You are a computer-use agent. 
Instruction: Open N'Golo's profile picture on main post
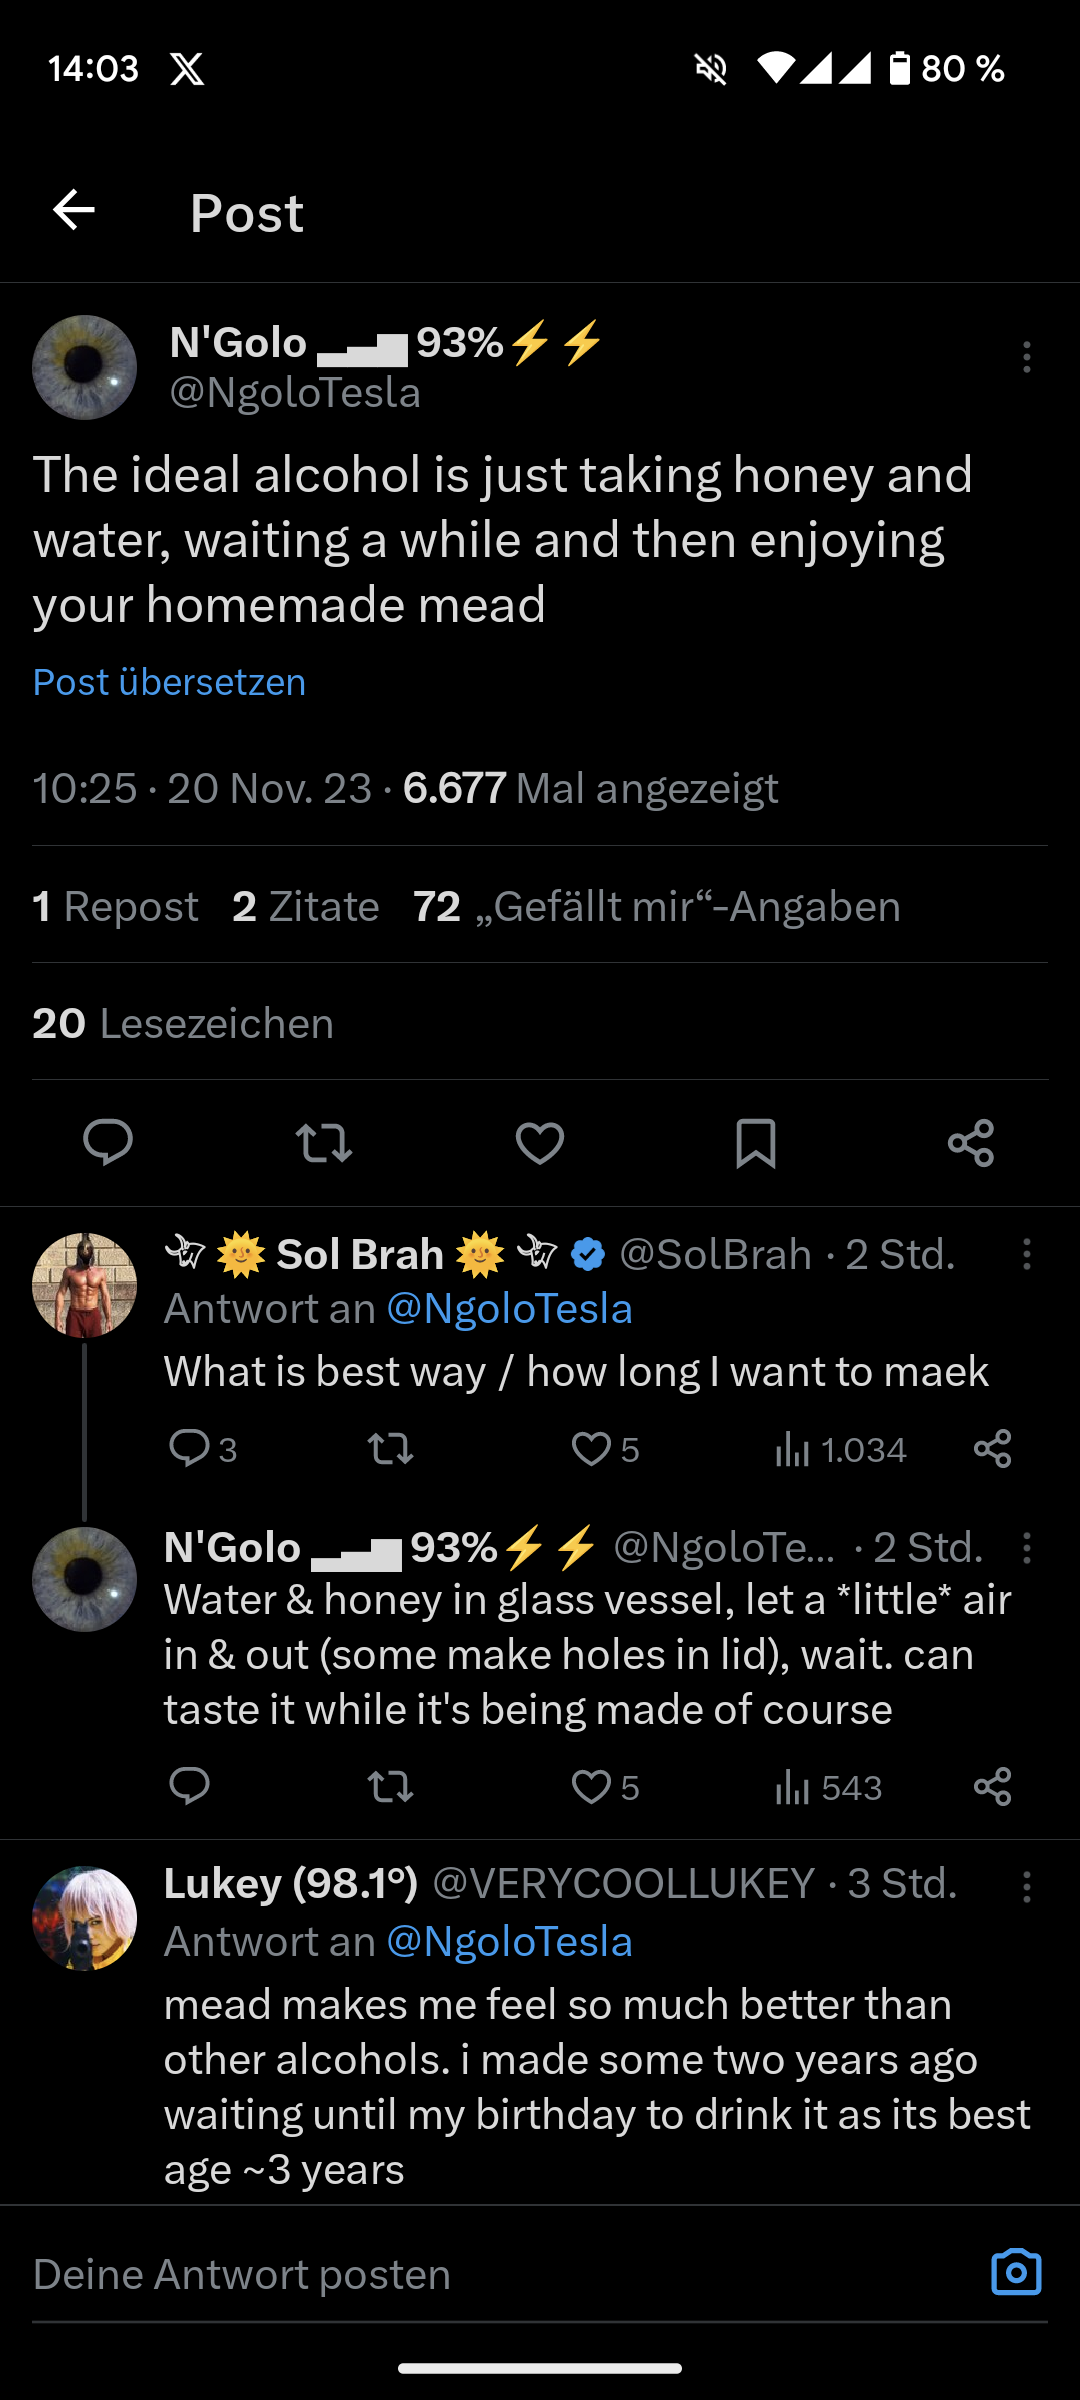click(x=85, y=367)
